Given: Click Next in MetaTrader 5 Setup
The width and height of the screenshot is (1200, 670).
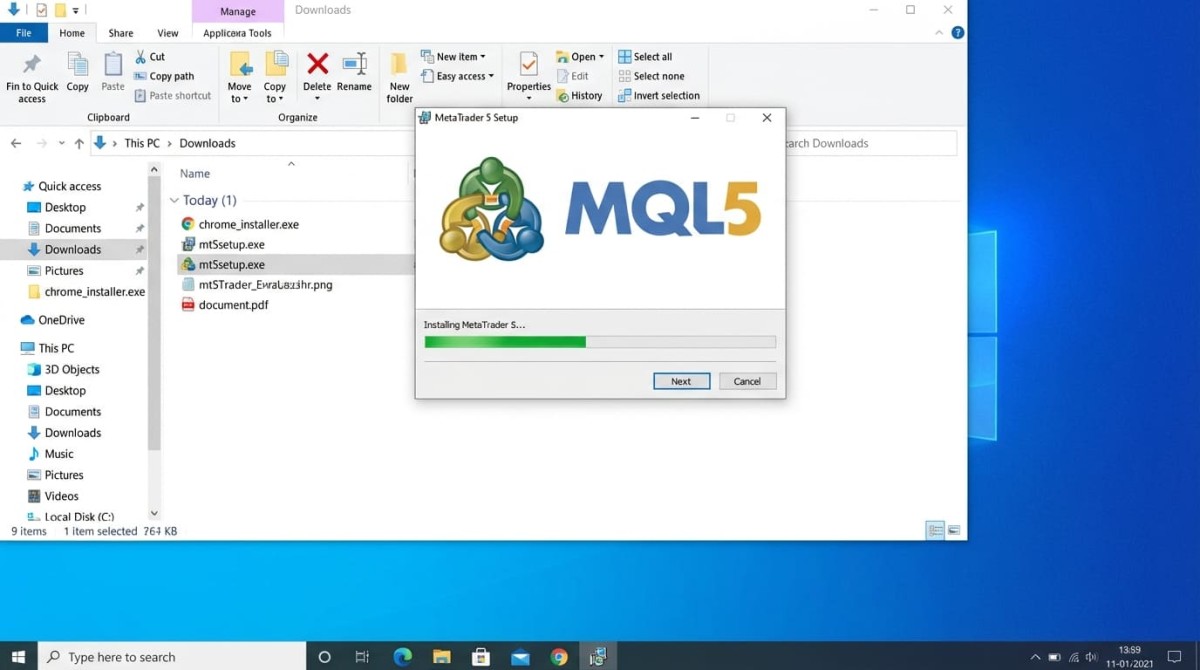Looking at the screenshot, I should tap(681, 381).
